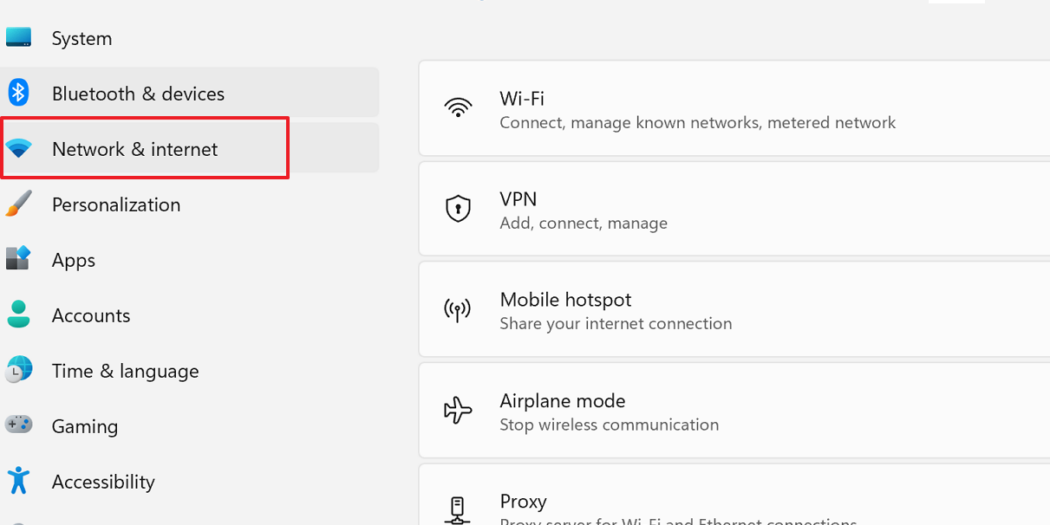Open Time & language settings label
This screenshot has height=525, width=1050.
[125, 371]
